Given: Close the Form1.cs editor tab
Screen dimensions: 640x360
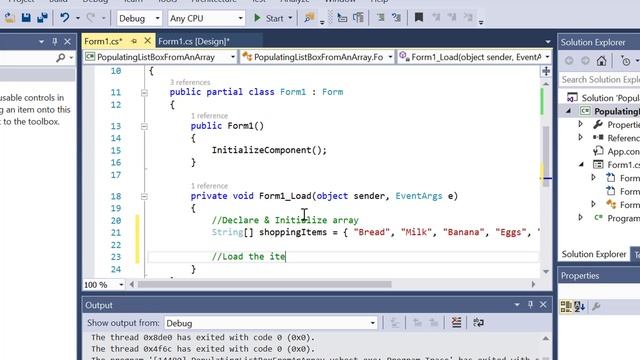Looking at the screenshot, I should (x=147, y=40).
